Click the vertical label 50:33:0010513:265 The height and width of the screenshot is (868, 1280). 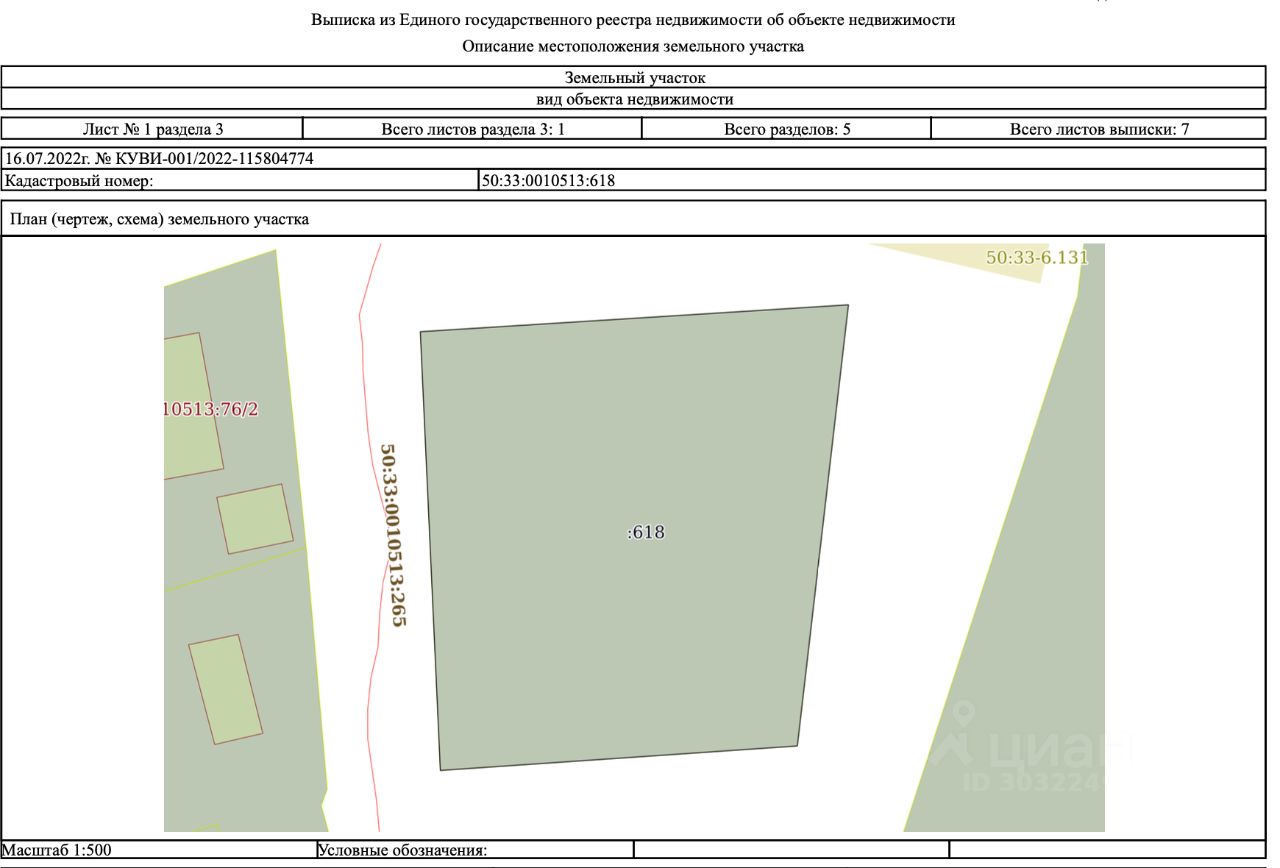pos(393,535)
